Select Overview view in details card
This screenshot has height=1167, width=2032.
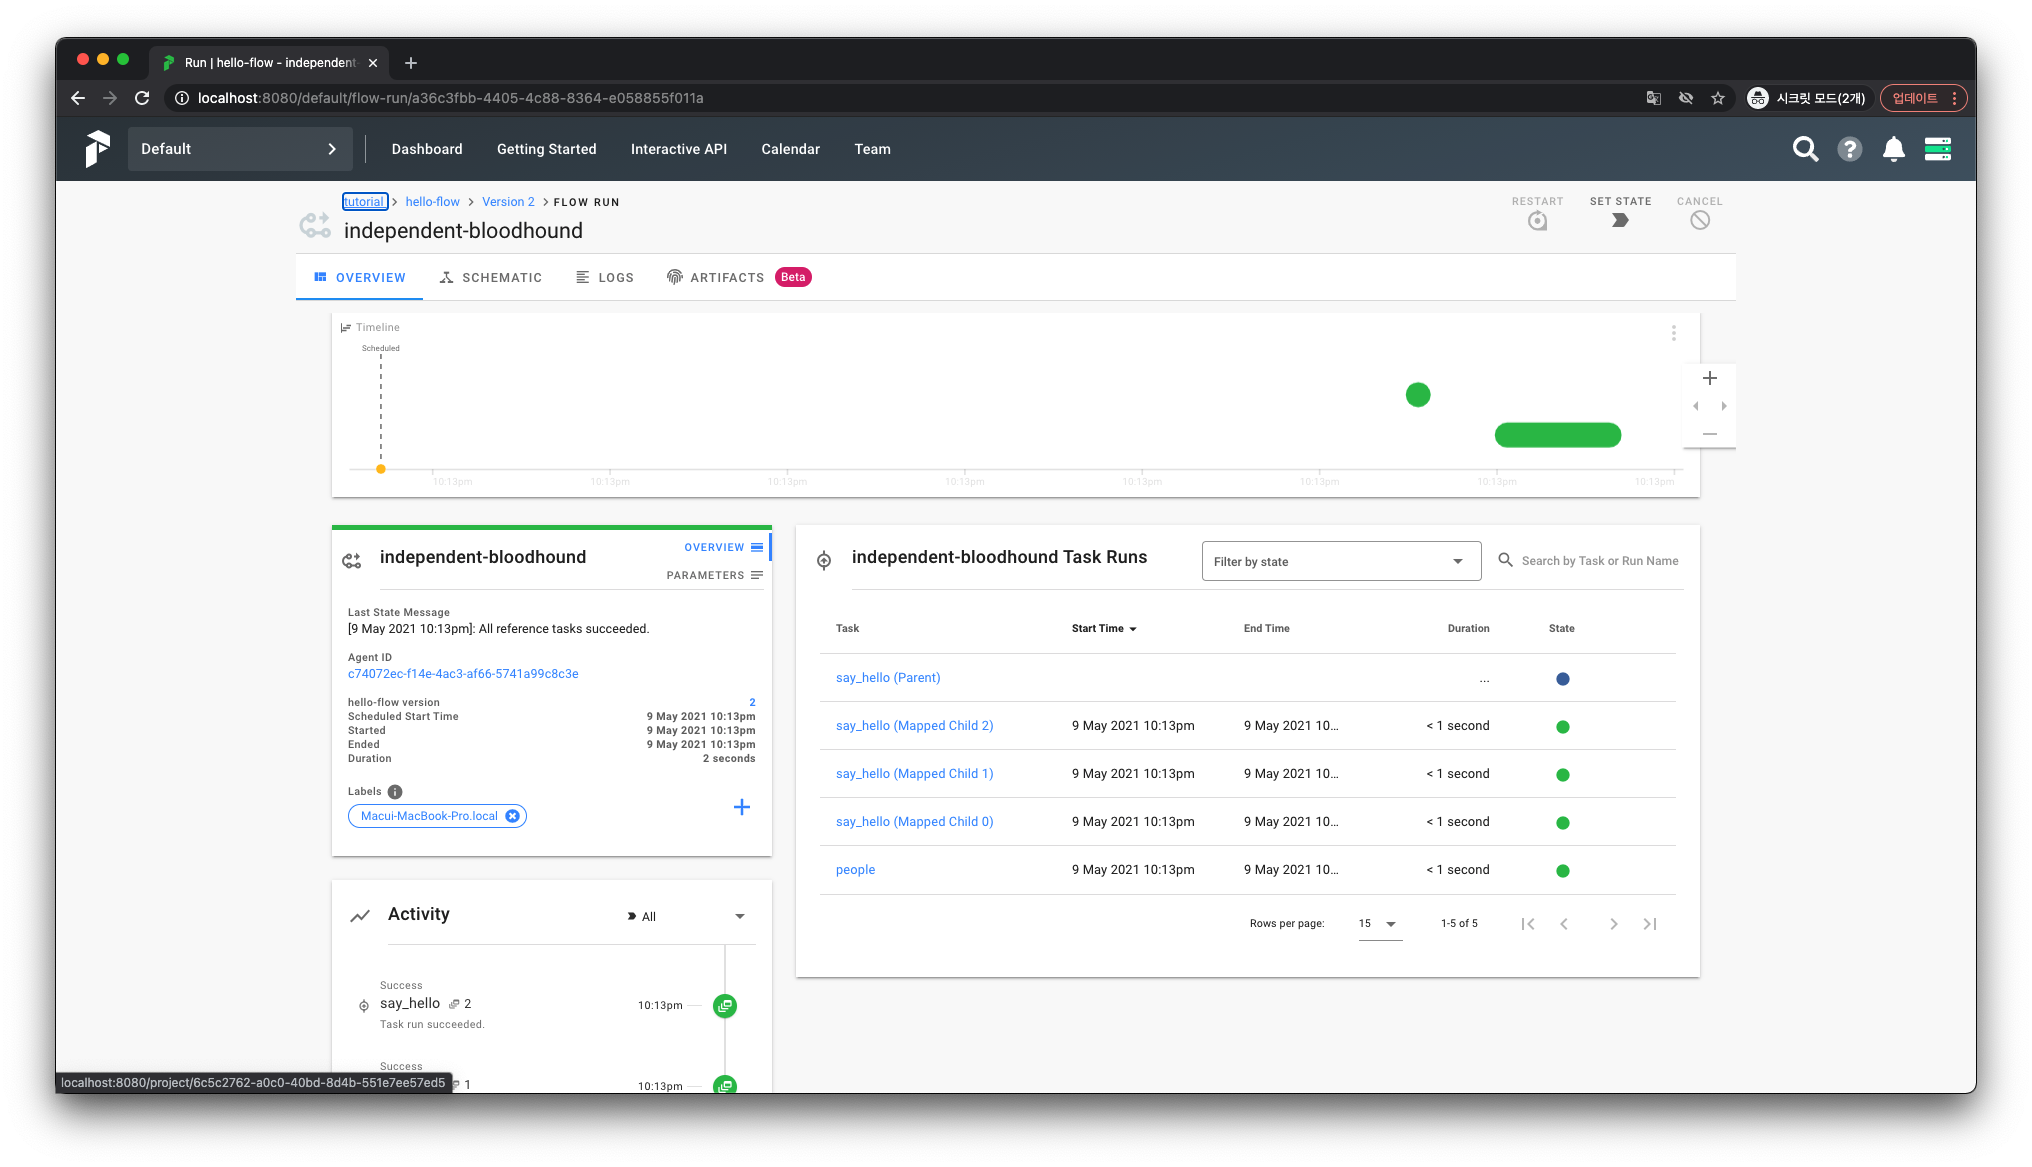[x=722, y=547]
